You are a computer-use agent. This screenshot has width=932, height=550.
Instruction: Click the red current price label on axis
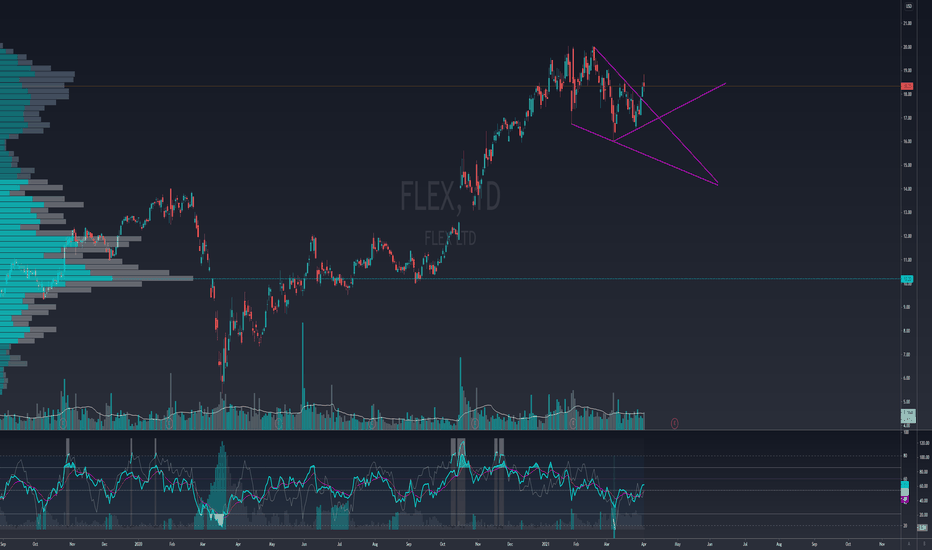[908, 86]
